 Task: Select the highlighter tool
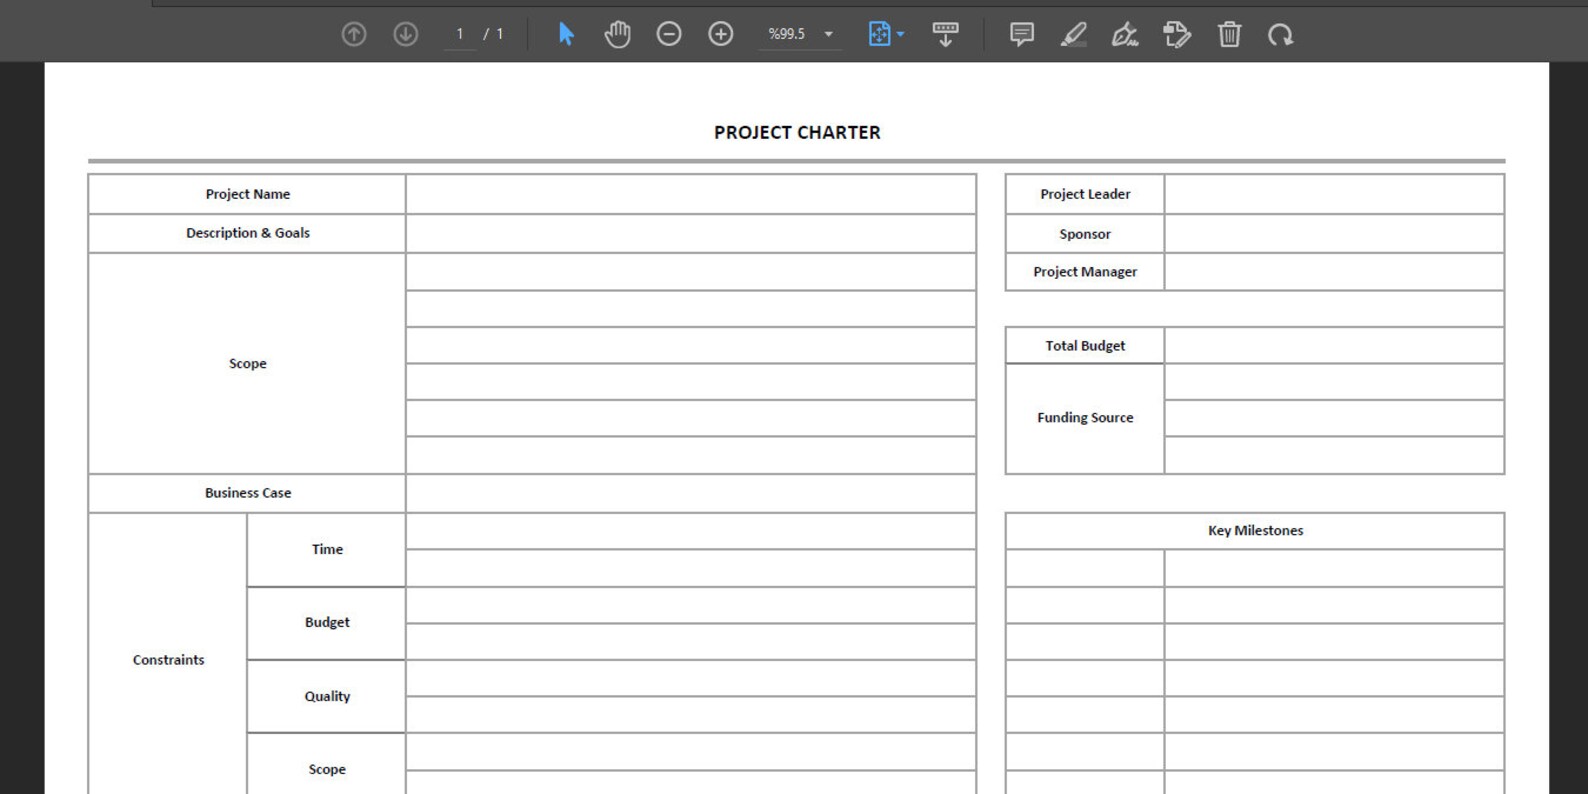point(1074,34)
